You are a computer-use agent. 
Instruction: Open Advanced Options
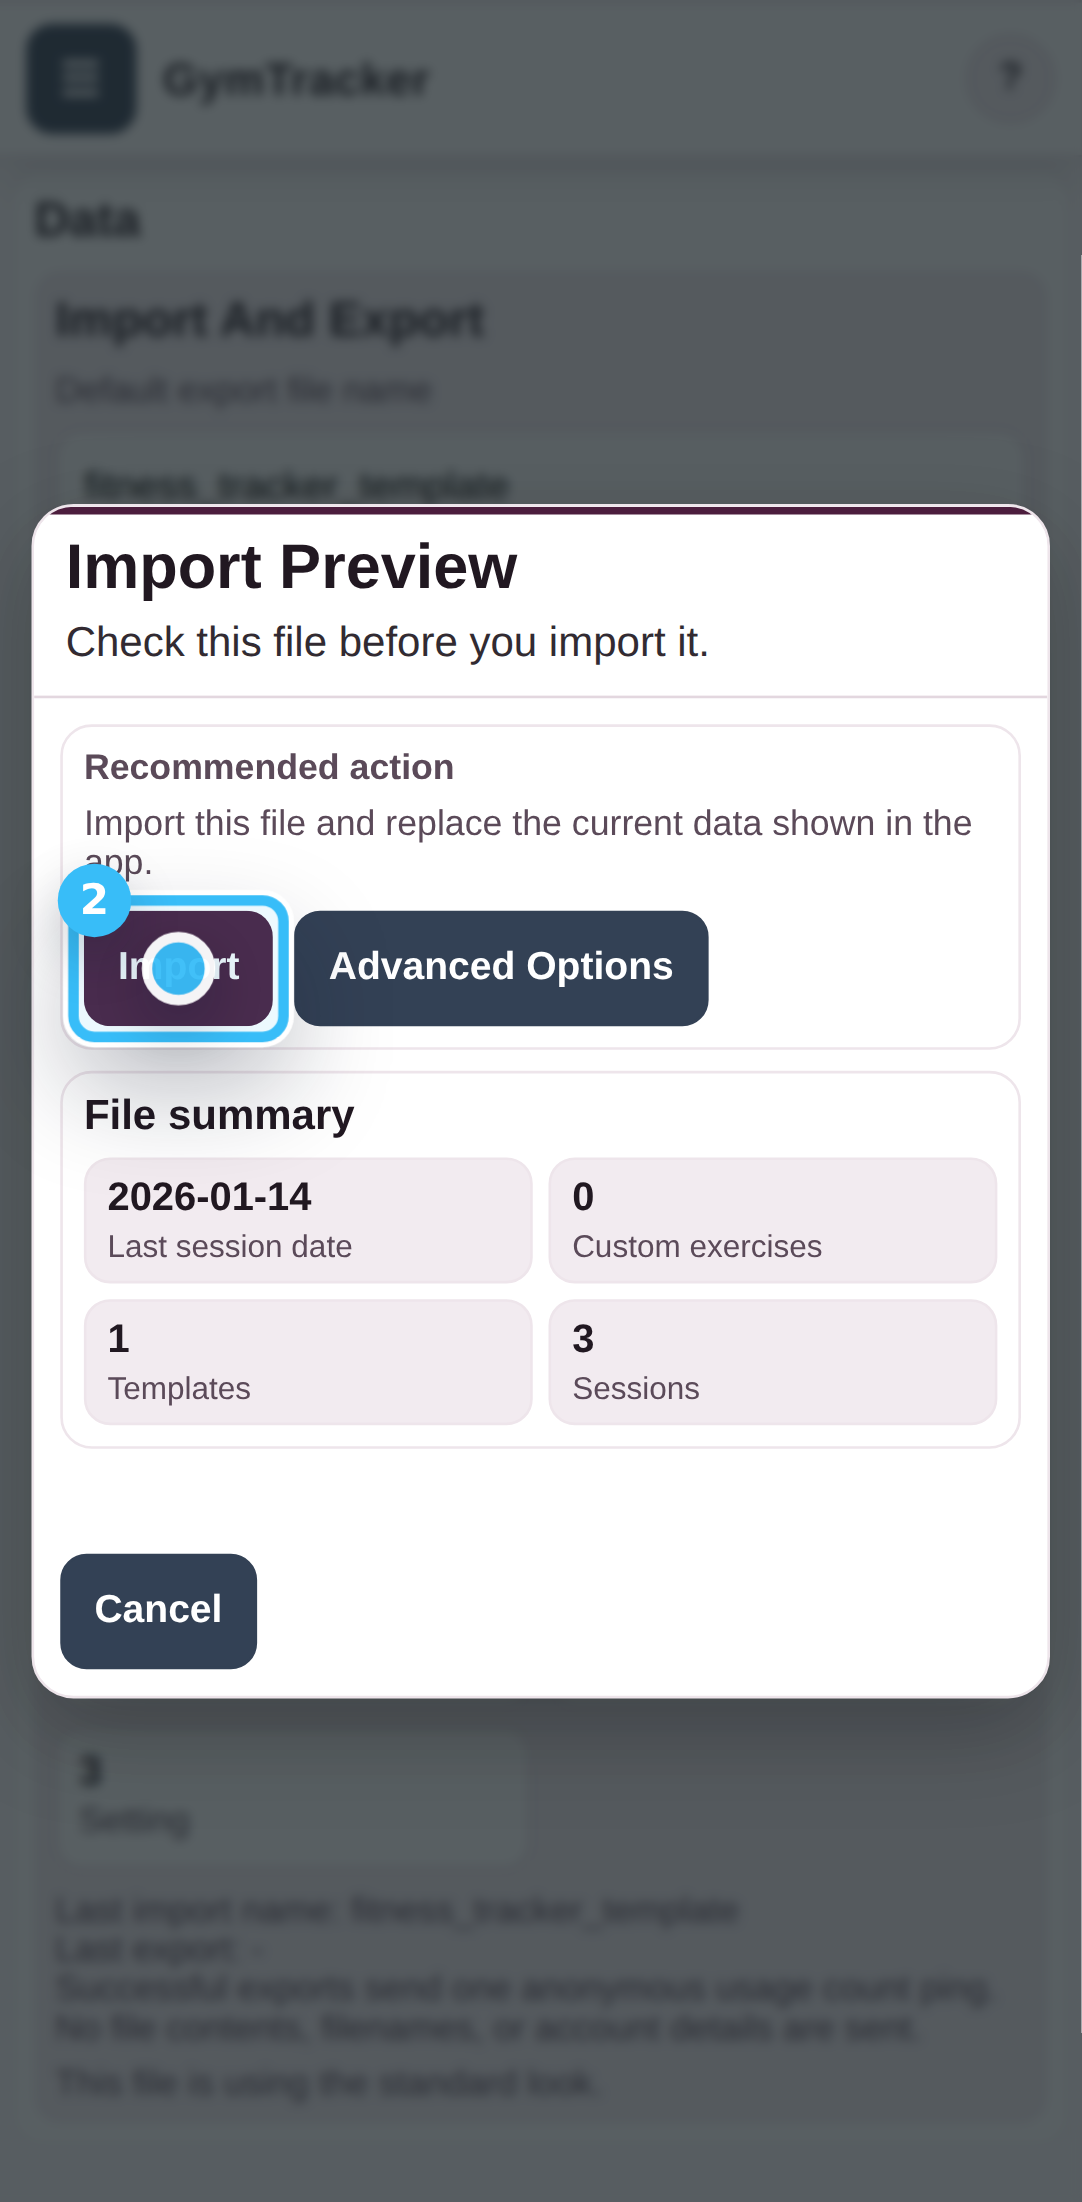501,967
